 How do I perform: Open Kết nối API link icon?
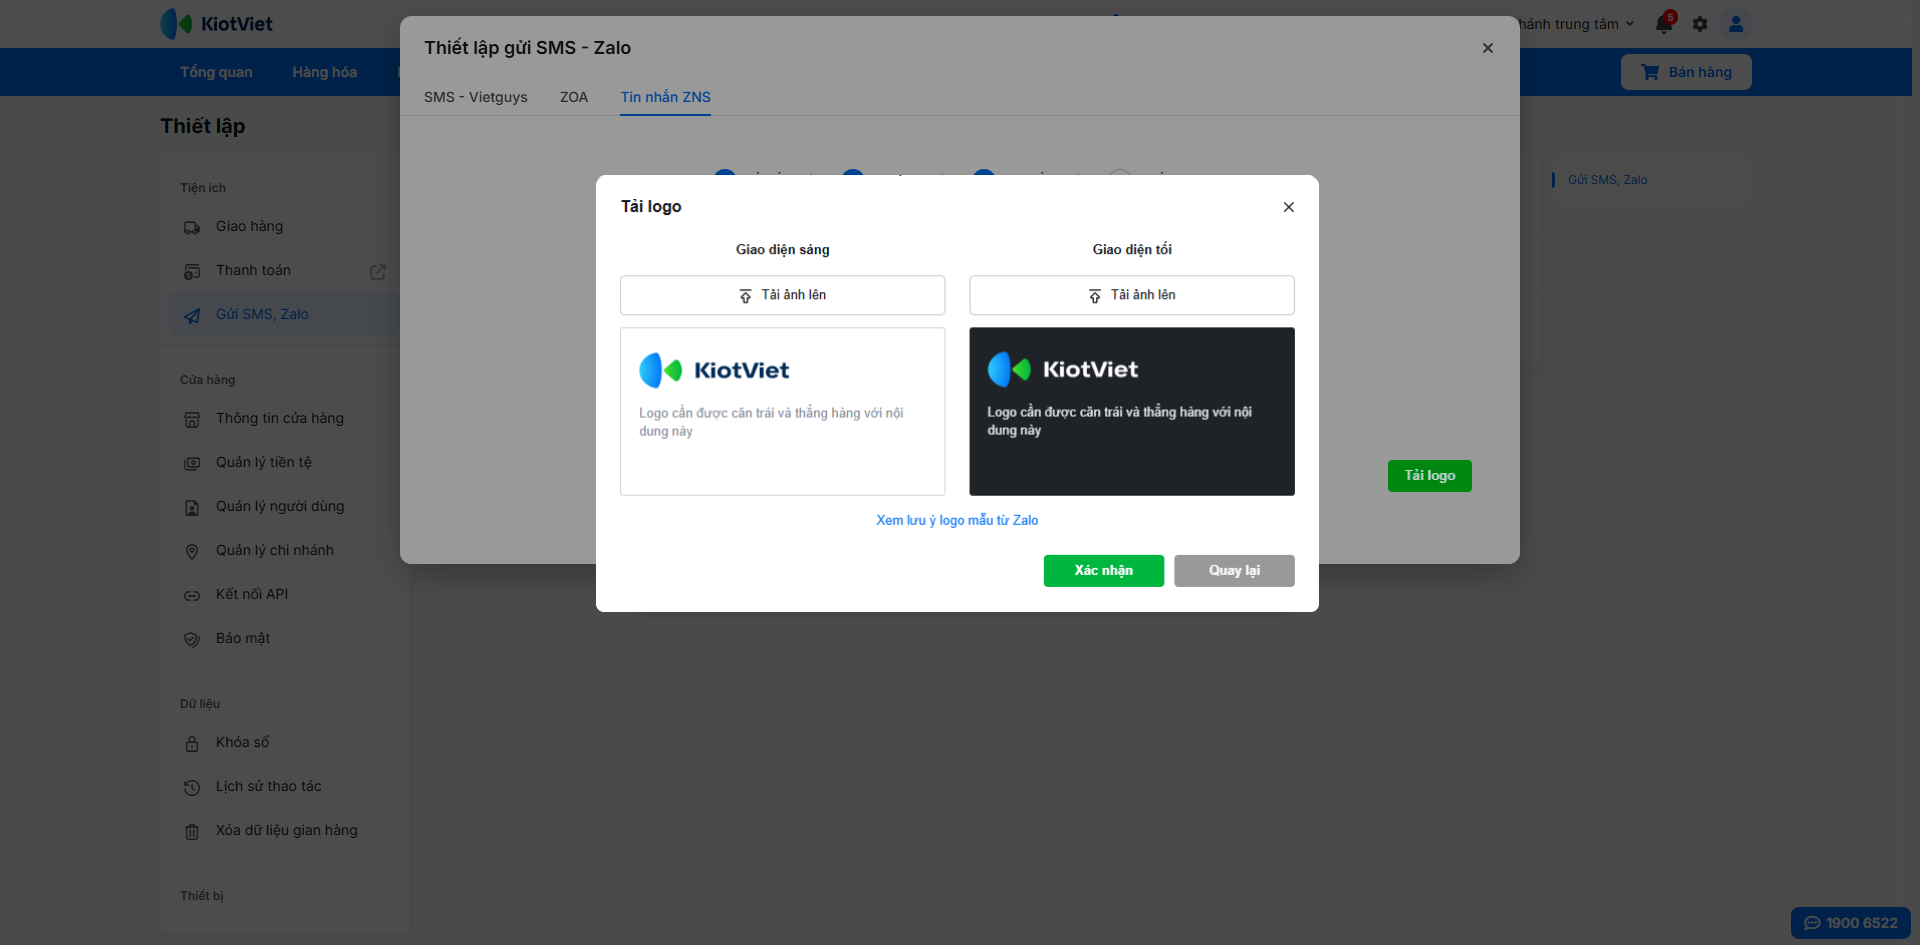click(192, 596)
